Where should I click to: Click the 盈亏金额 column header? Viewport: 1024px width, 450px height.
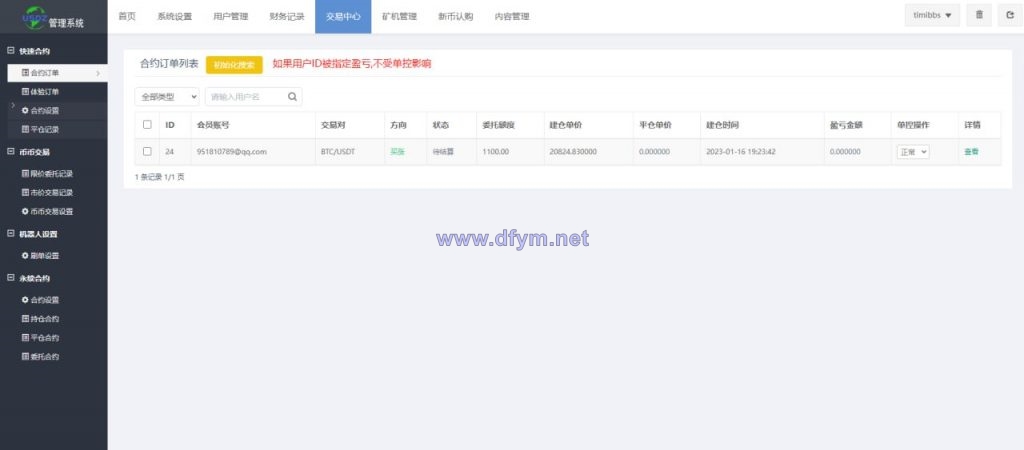(x=846, y=125)
